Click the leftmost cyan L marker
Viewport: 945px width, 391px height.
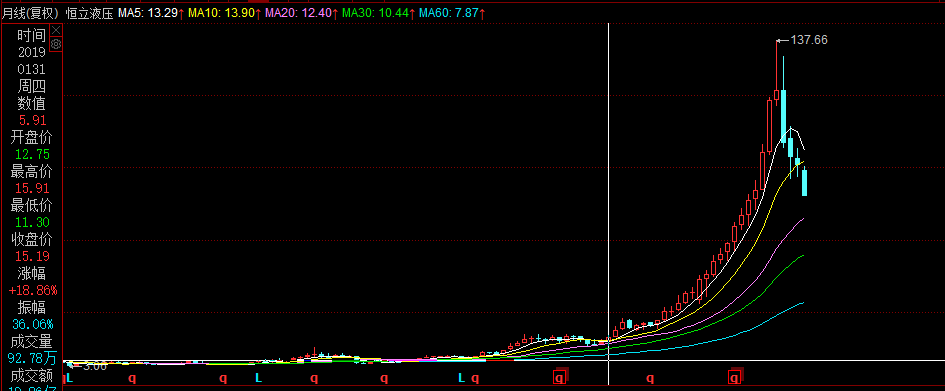pos(69,378)
